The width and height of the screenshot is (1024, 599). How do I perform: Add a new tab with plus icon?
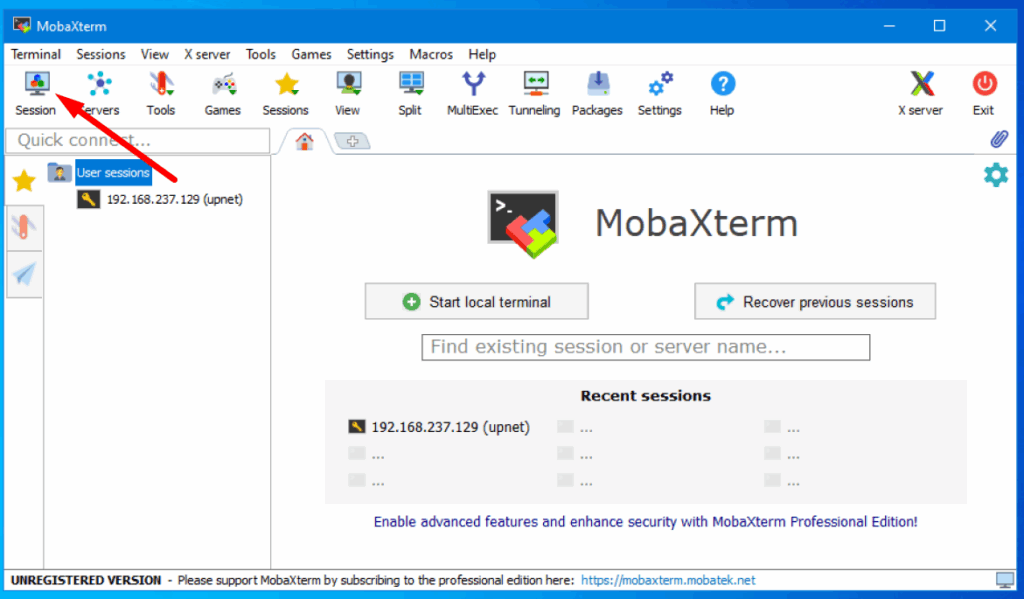352,141
